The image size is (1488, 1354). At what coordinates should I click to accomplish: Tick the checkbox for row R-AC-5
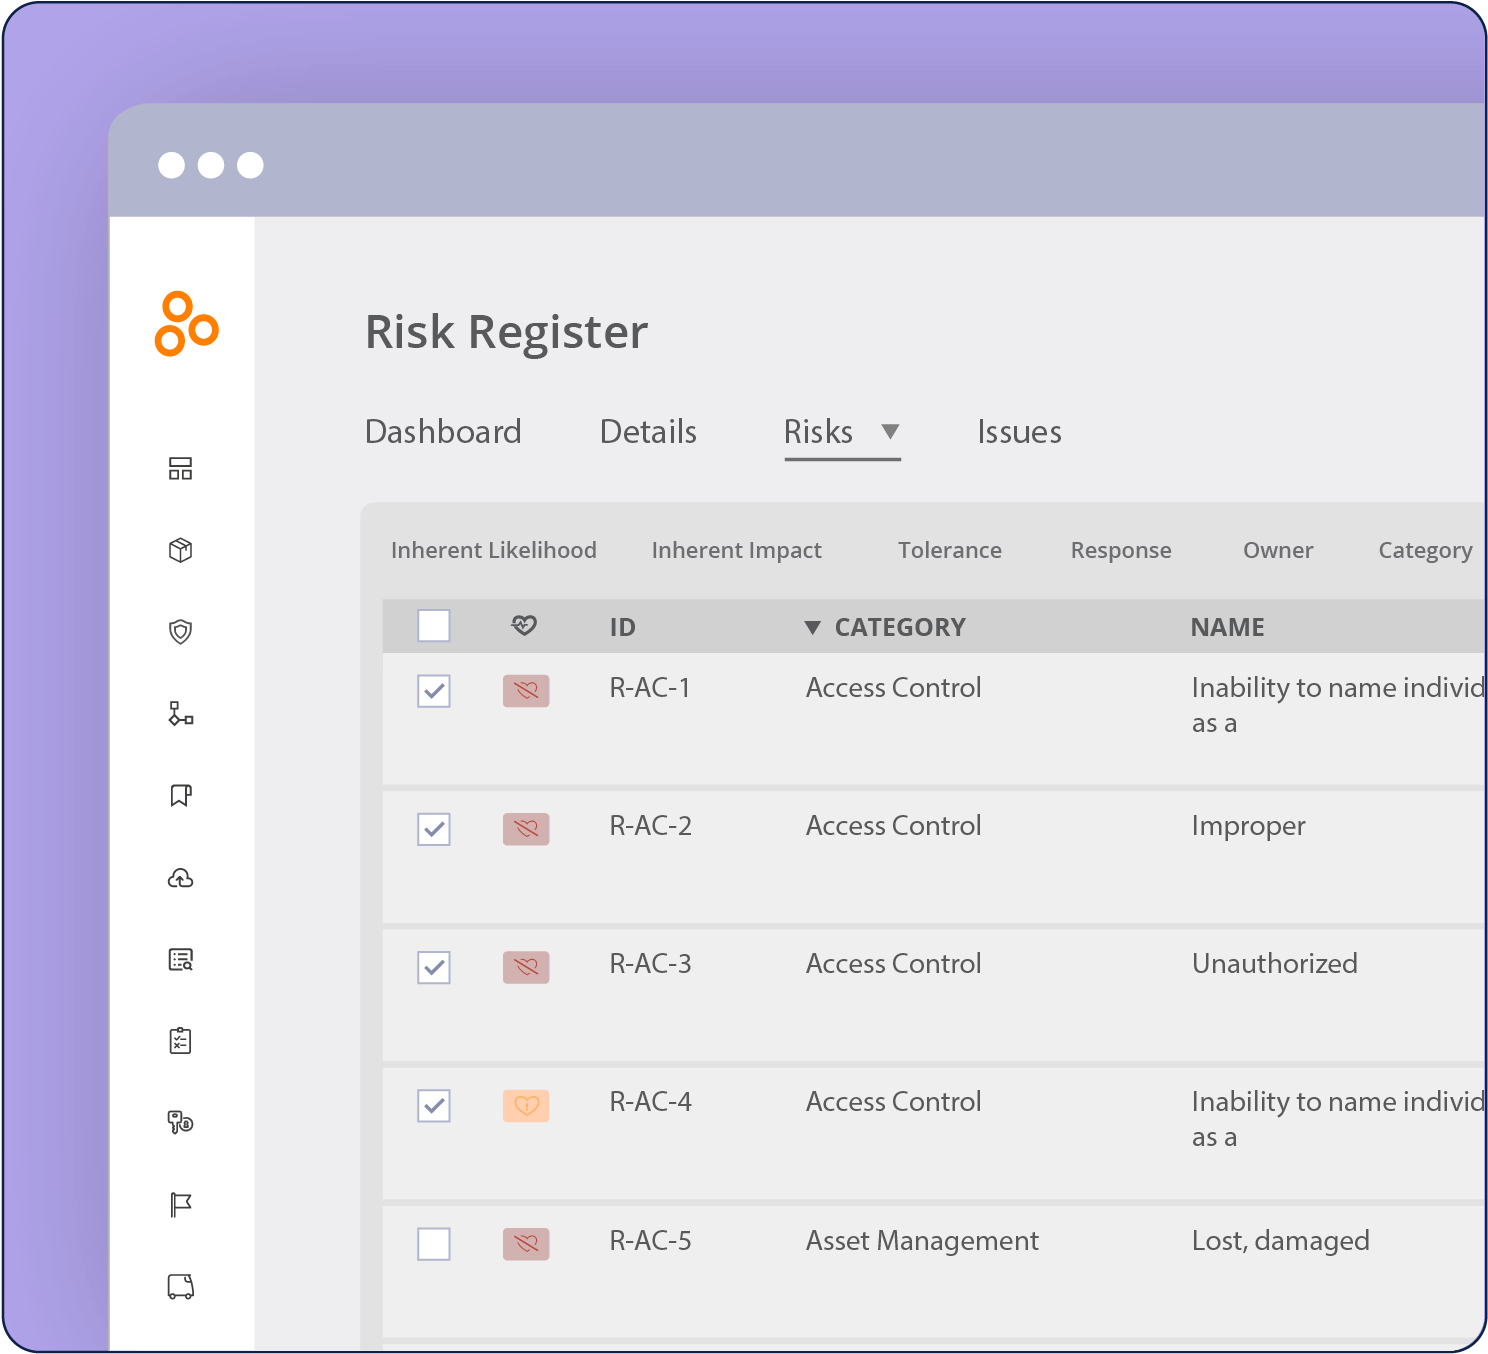pos(434,1244)
